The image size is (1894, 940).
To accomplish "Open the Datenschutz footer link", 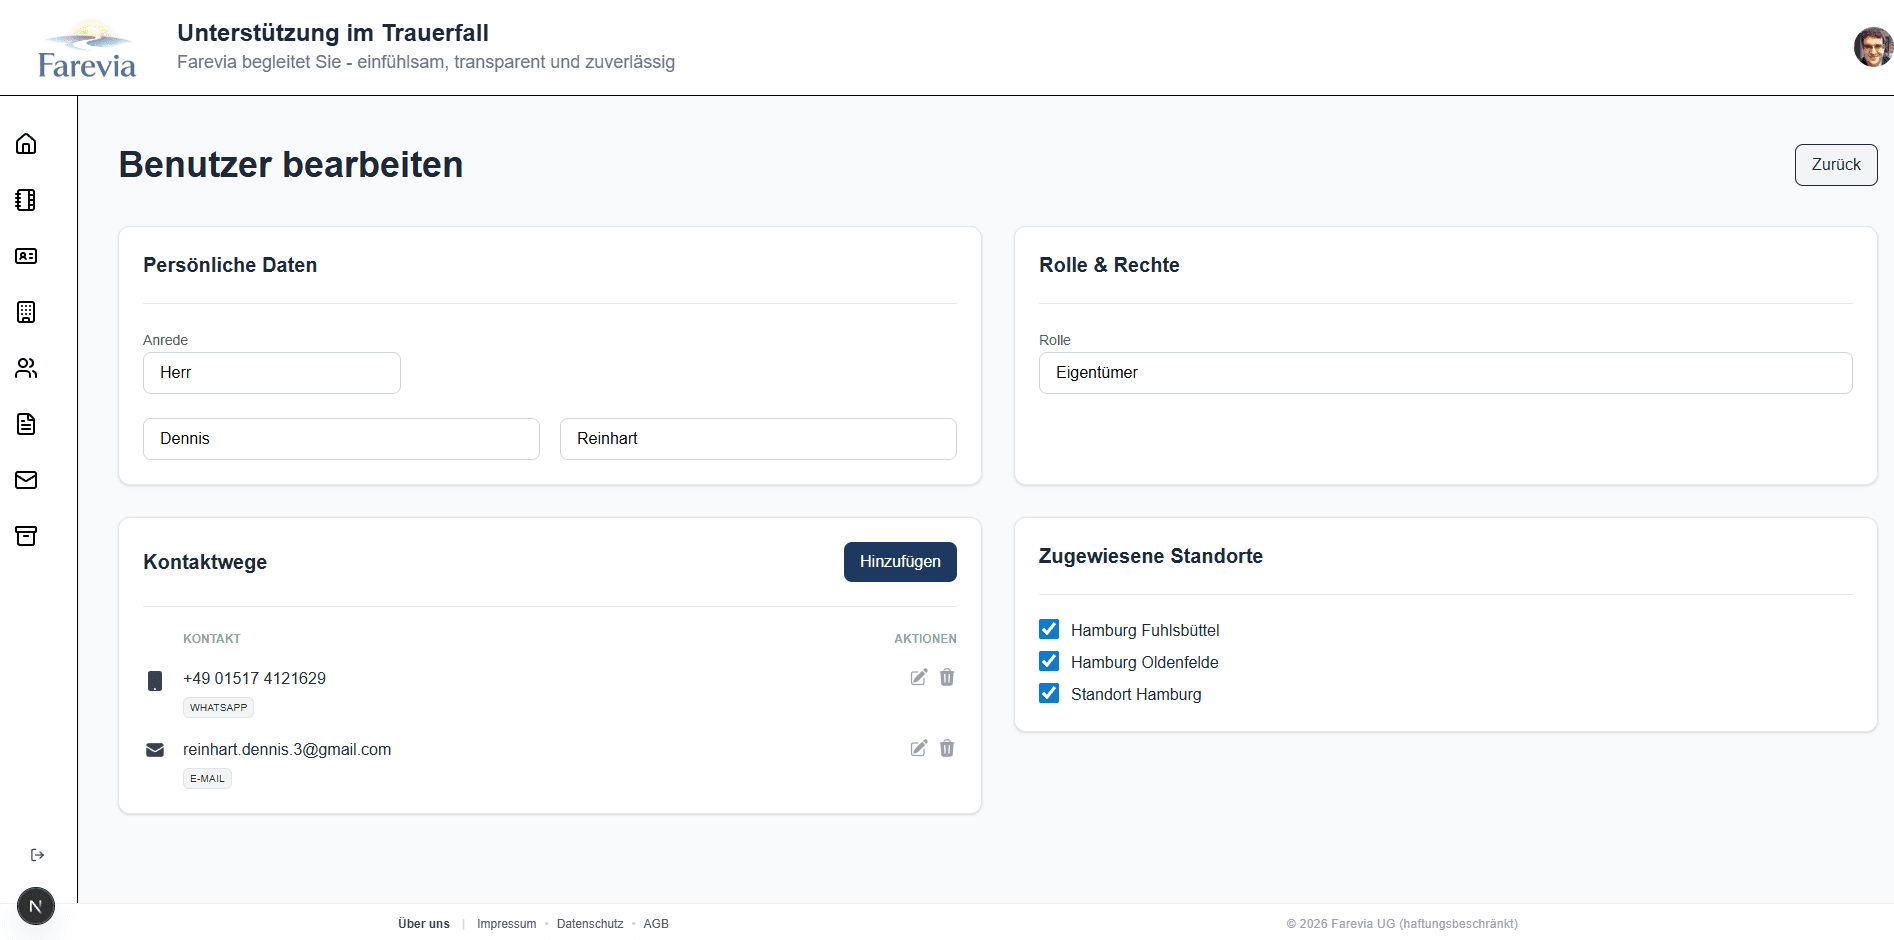I will pos(590,924).
